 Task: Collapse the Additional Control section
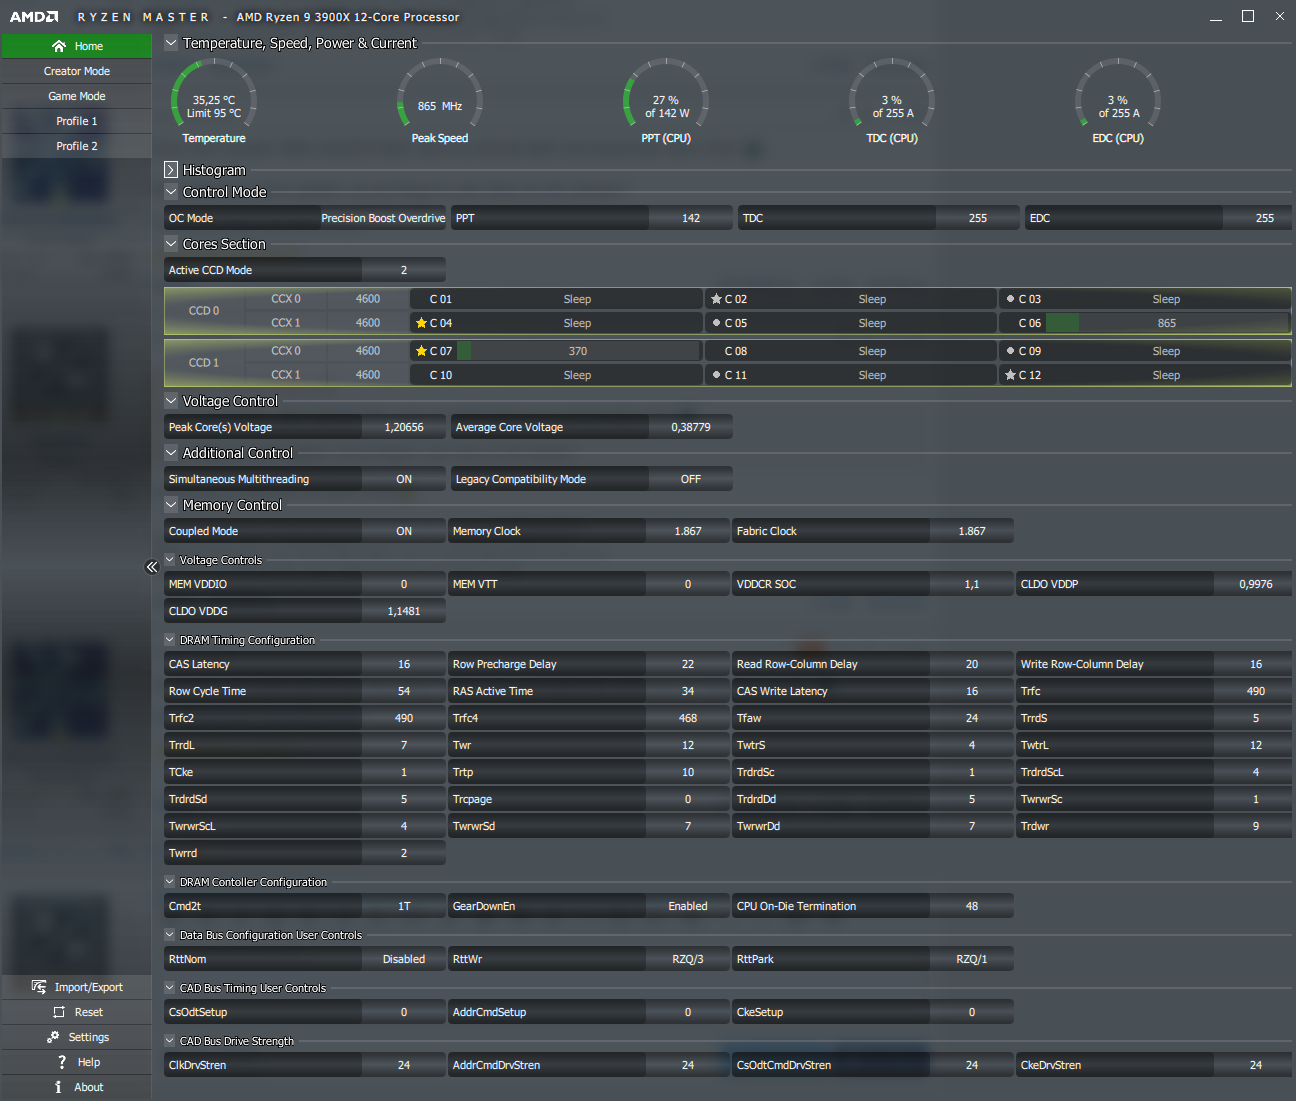tap(171, 453)
